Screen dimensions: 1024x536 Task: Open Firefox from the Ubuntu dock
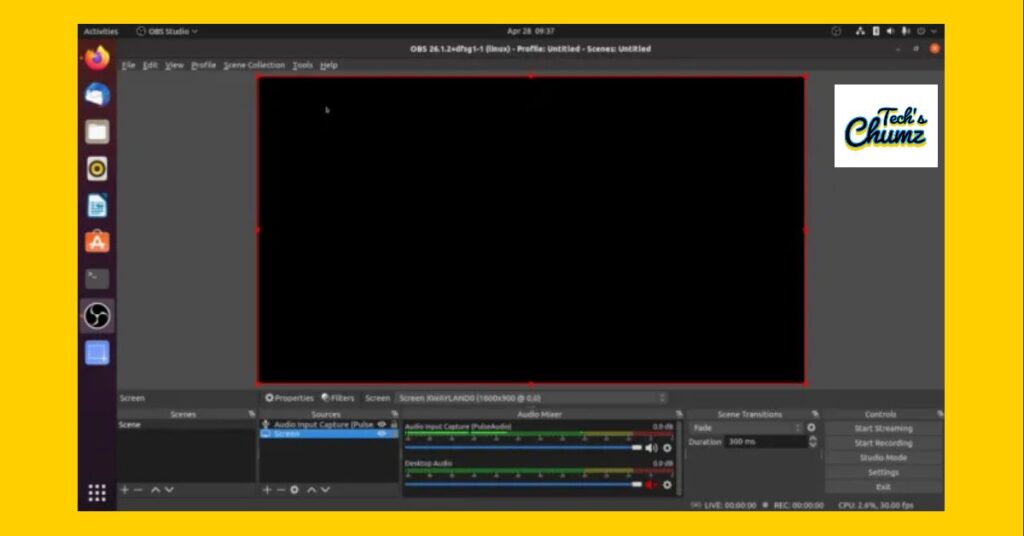(x=97, y=57)
